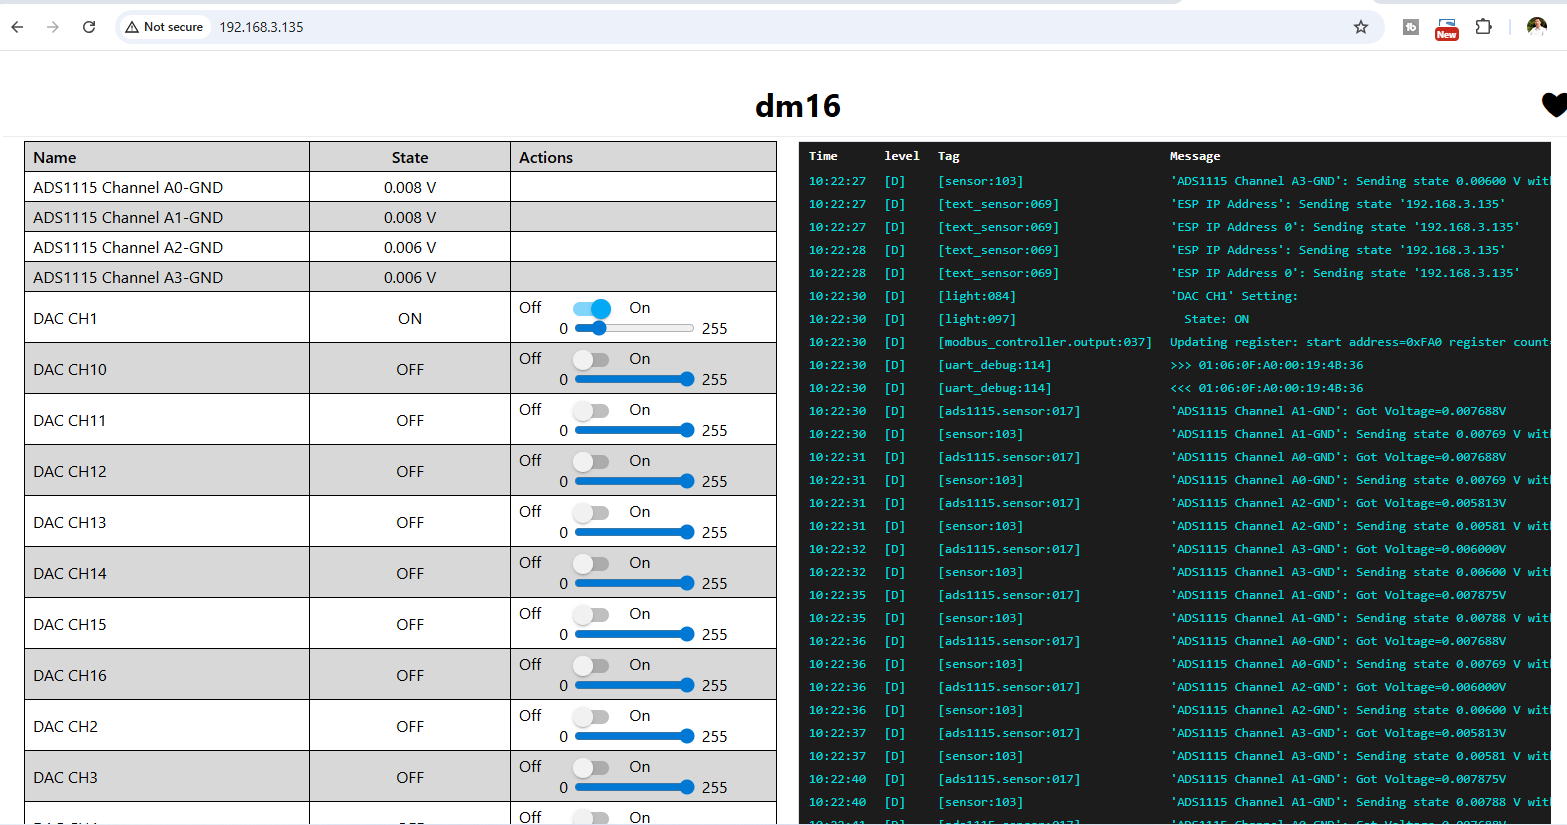Click the black heart icon
This screenshot has width=1567, height=825.
[1554, 104]
